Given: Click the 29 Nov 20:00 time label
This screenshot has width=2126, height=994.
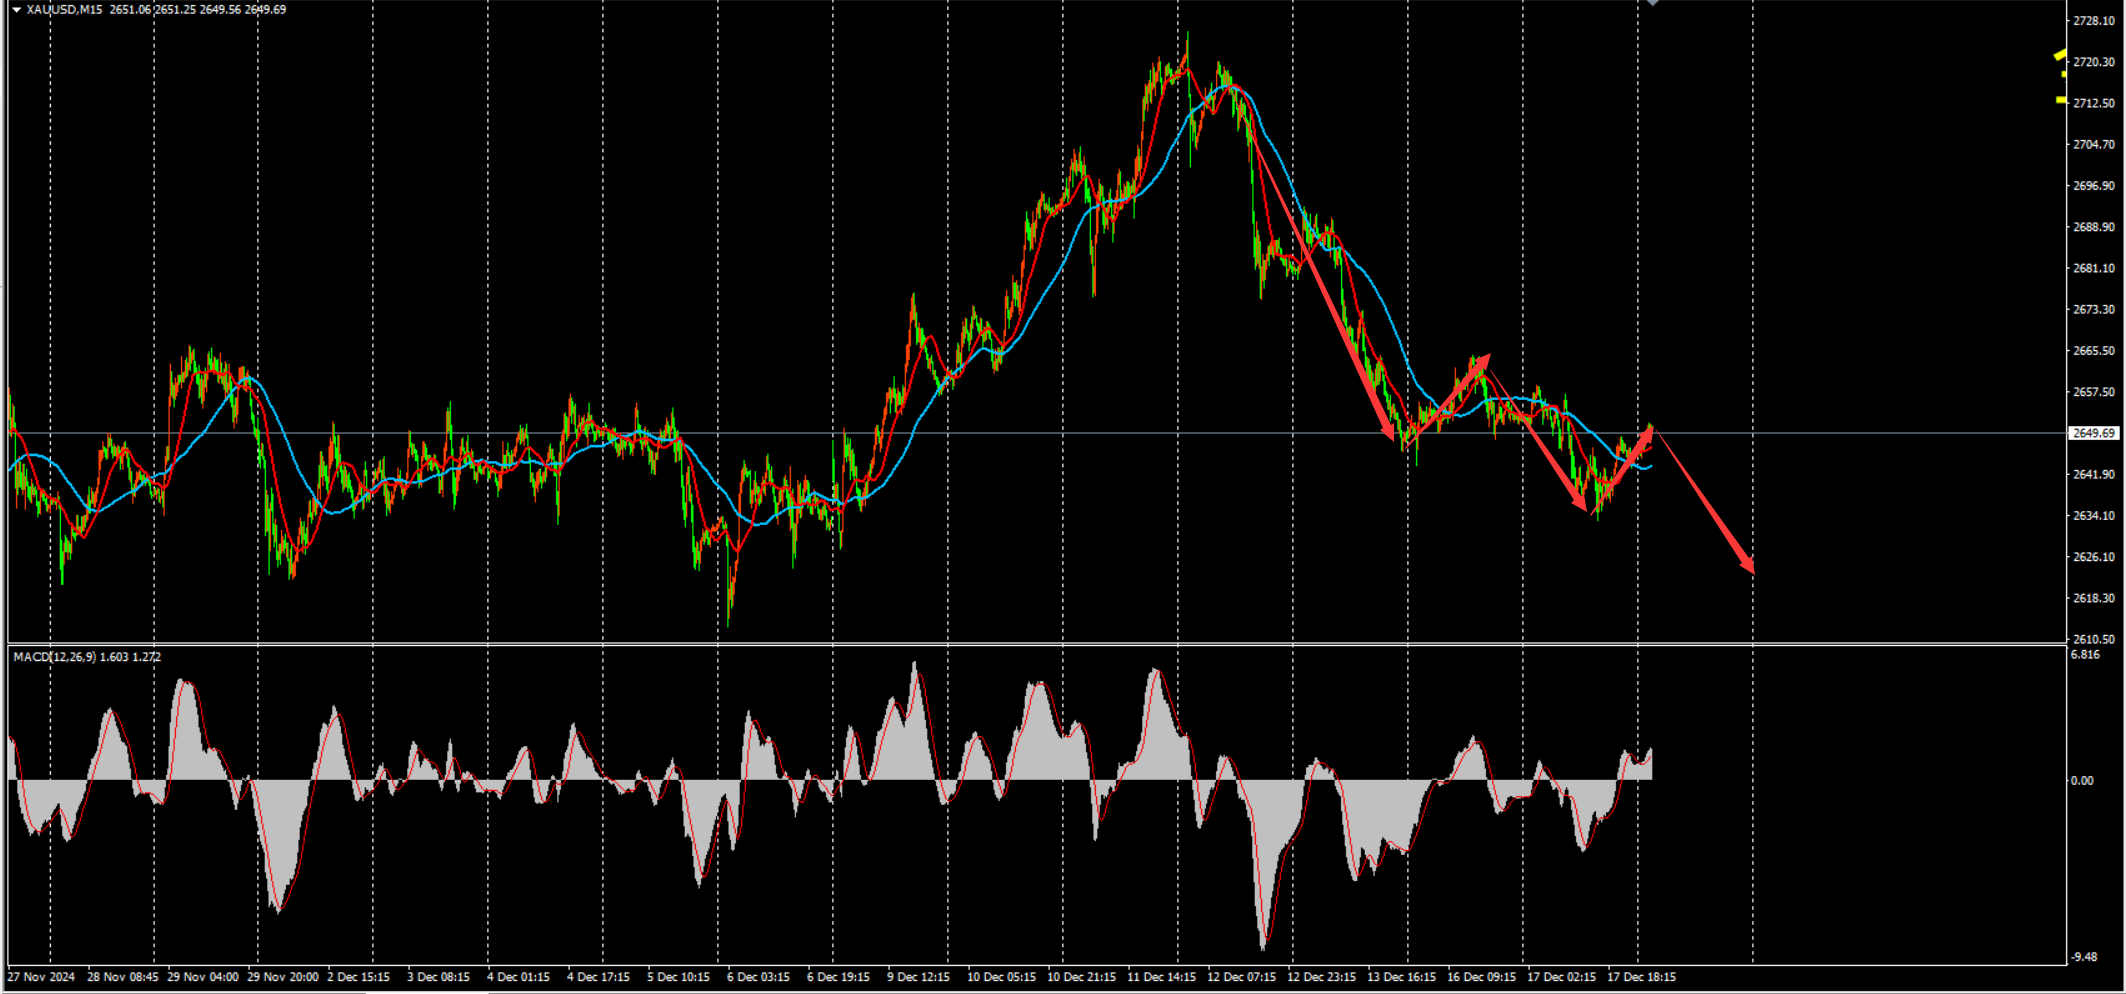Looking at the screenshot, I should [x=283, y=977].
